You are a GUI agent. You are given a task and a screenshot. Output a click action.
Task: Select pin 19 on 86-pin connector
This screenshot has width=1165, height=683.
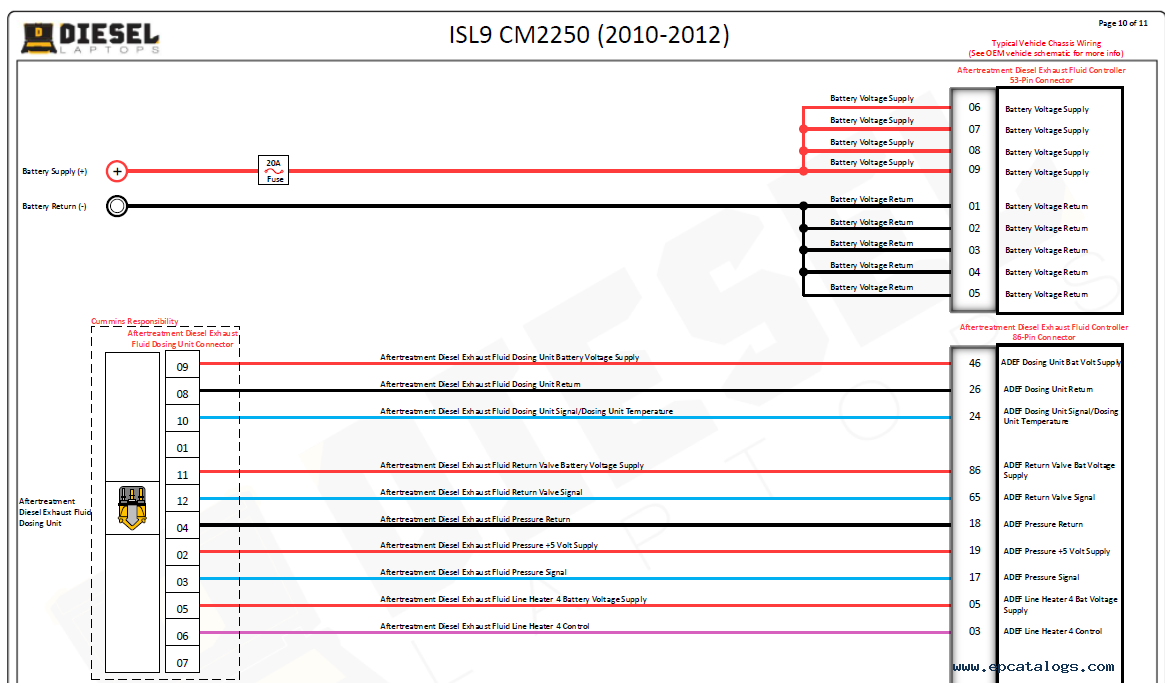click(975, 550)
